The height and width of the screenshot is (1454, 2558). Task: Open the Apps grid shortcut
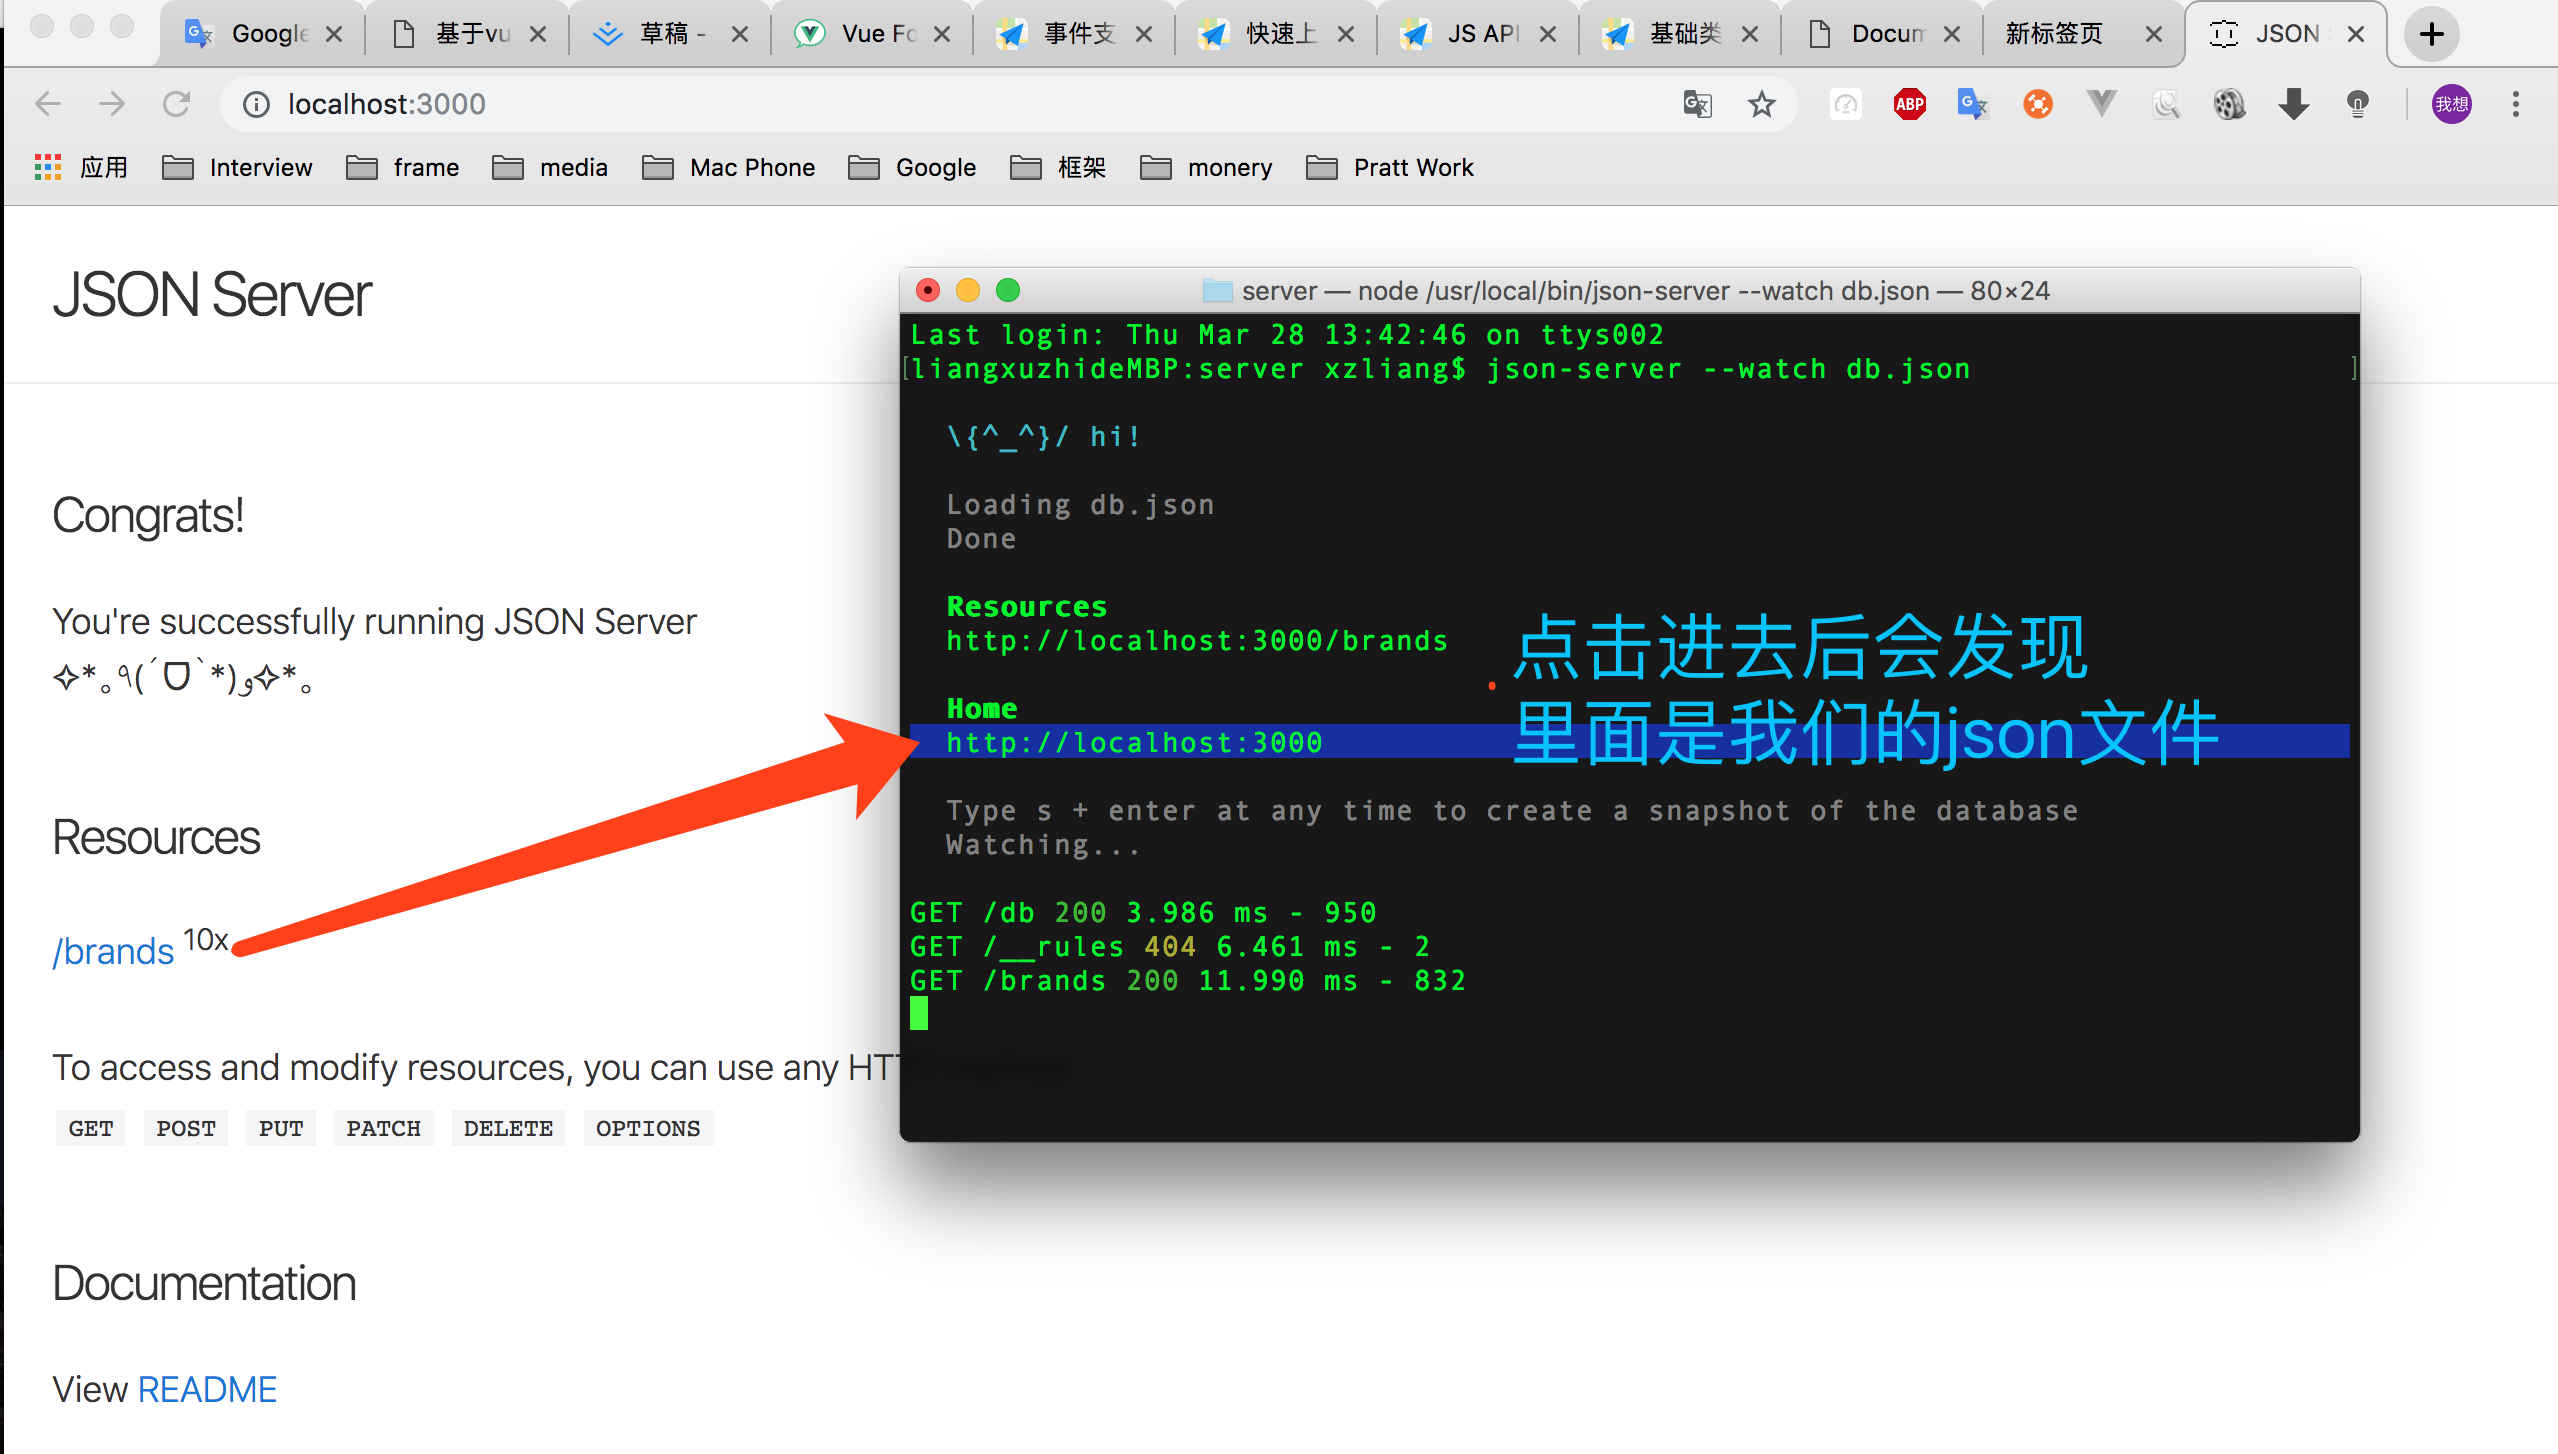pyautogui.click(x=48, y=167)
